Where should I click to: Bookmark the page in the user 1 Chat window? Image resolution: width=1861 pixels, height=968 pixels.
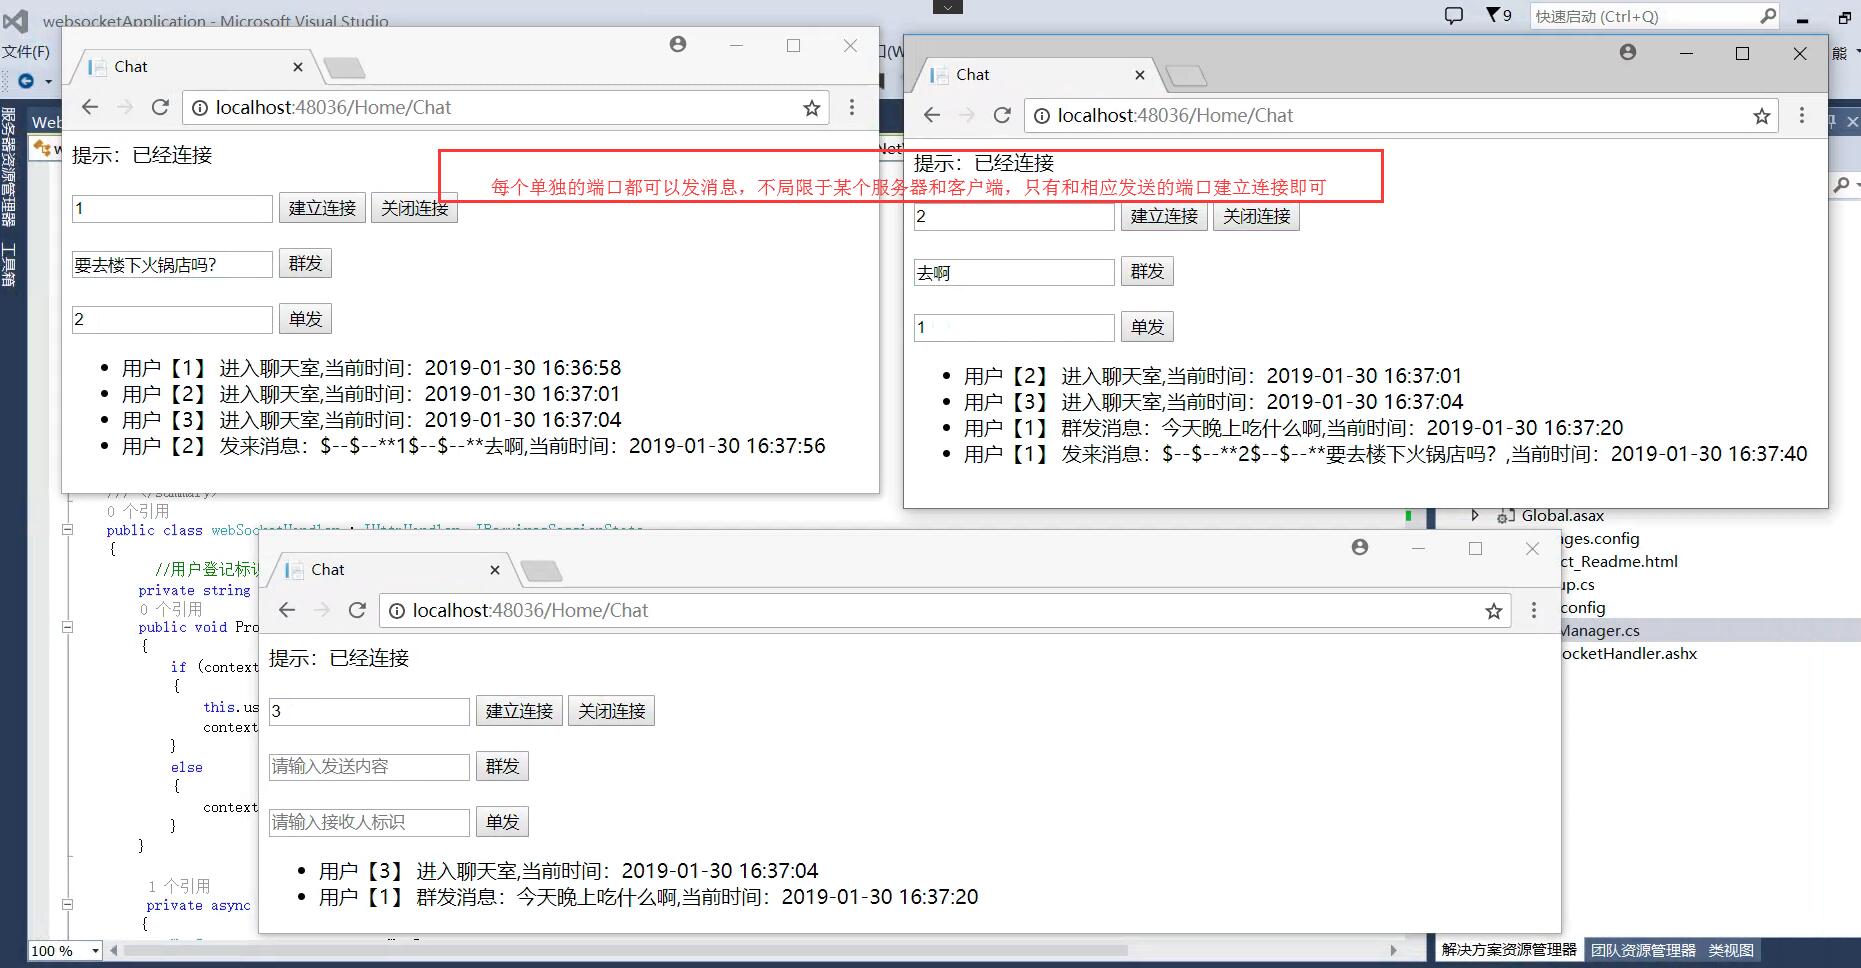[x=812, y=108]
